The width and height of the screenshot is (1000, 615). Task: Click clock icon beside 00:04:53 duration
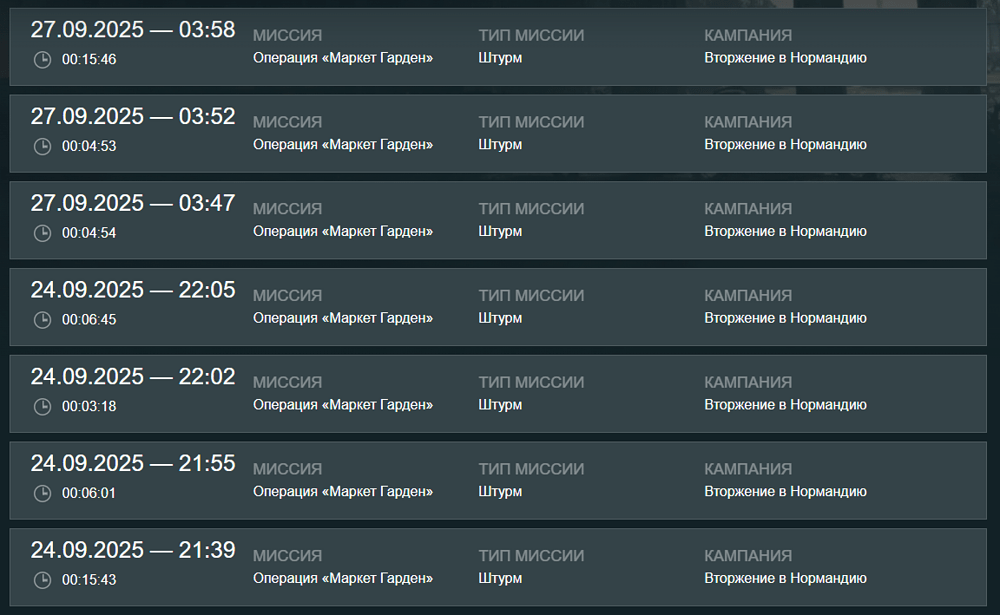tap(42, 147)
